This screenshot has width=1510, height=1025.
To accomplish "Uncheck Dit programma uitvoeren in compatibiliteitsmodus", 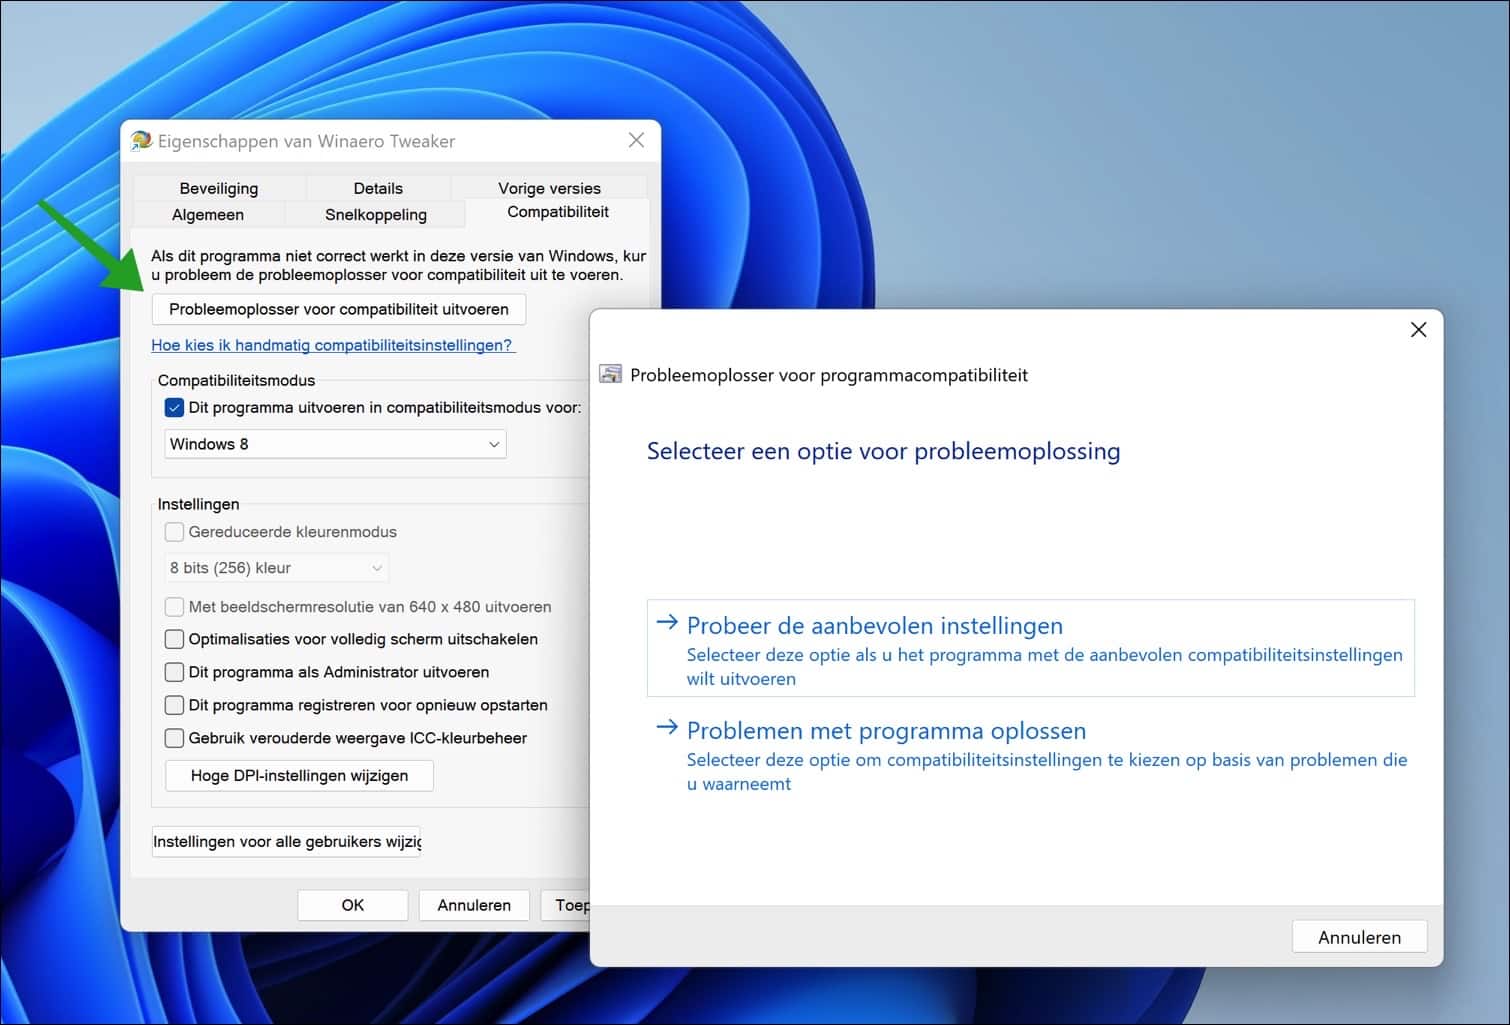I will click(x=174, y=407).
